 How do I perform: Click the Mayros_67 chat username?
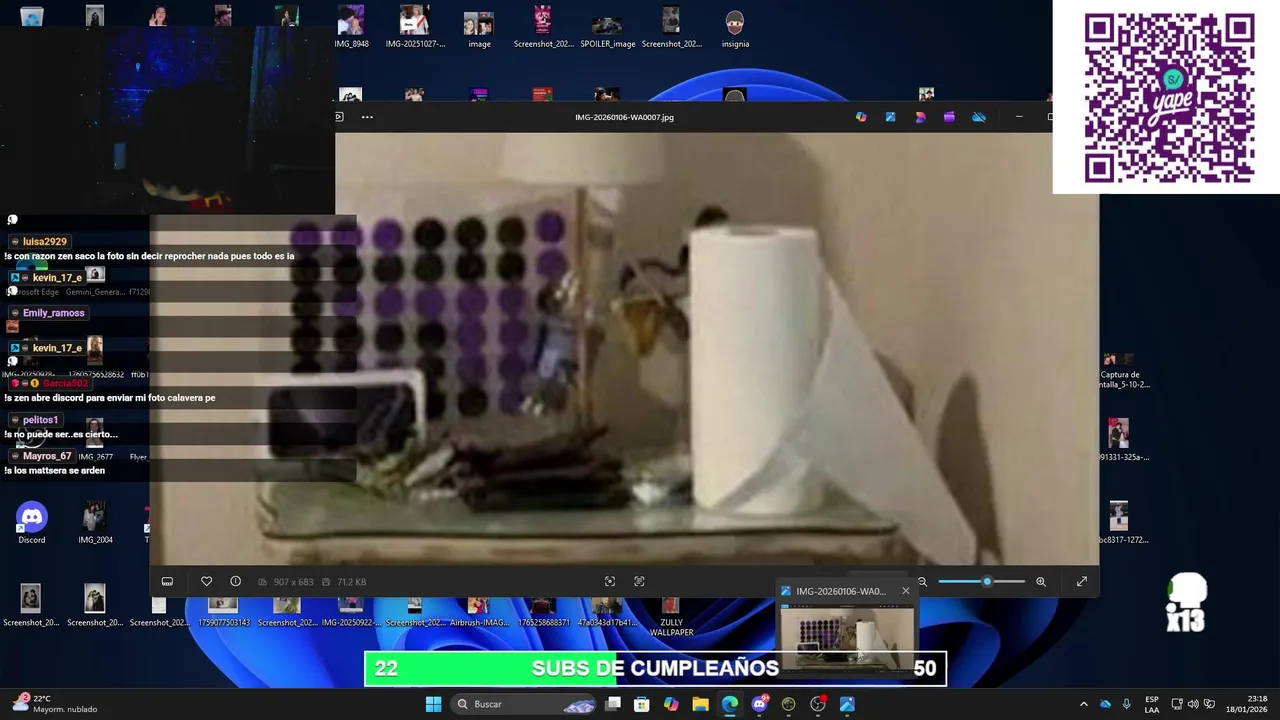point(46,456)
